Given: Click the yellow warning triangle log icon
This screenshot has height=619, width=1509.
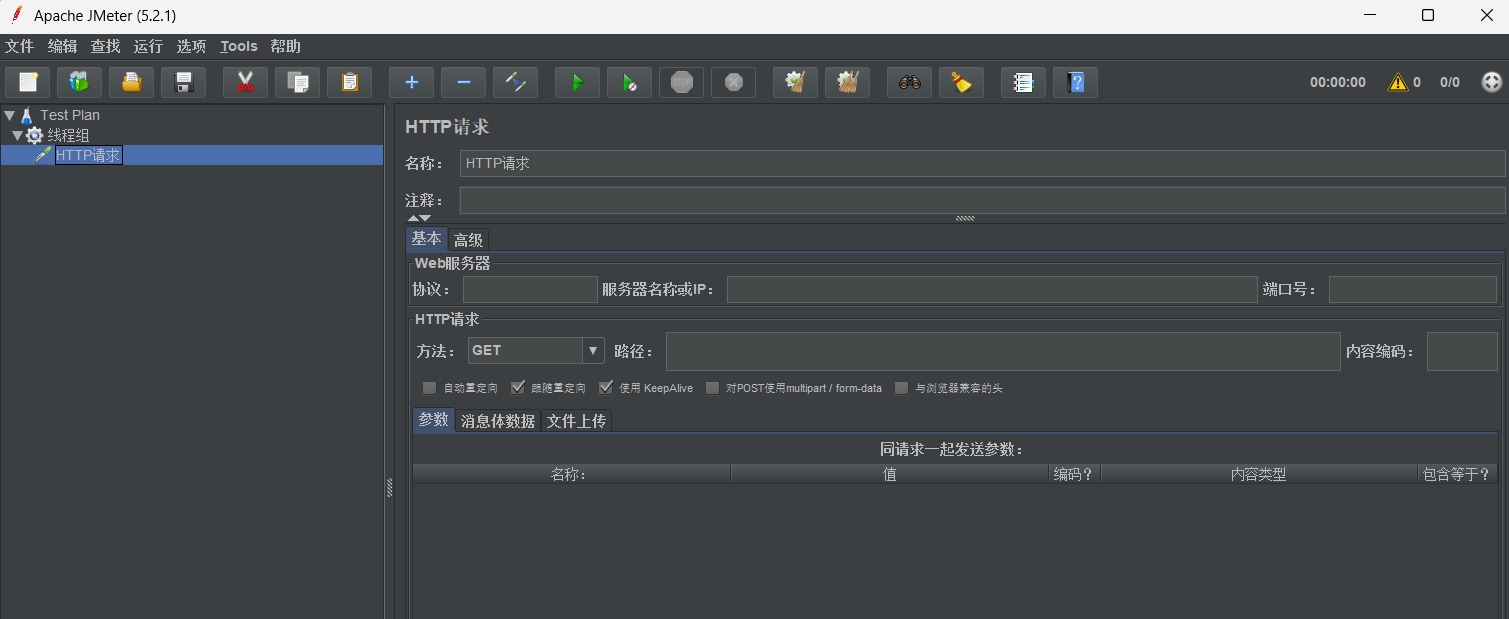Looking at the screenshot, I should [1397, 82].
